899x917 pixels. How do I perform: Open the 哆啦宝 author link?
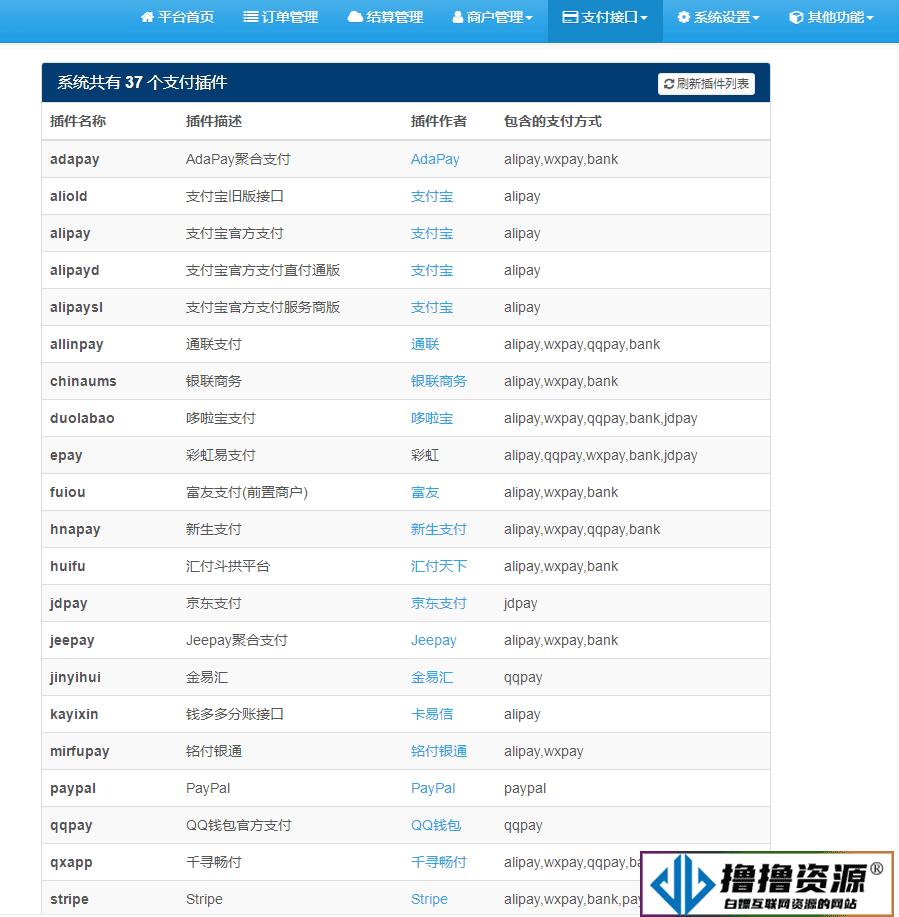tap(432, 418)
